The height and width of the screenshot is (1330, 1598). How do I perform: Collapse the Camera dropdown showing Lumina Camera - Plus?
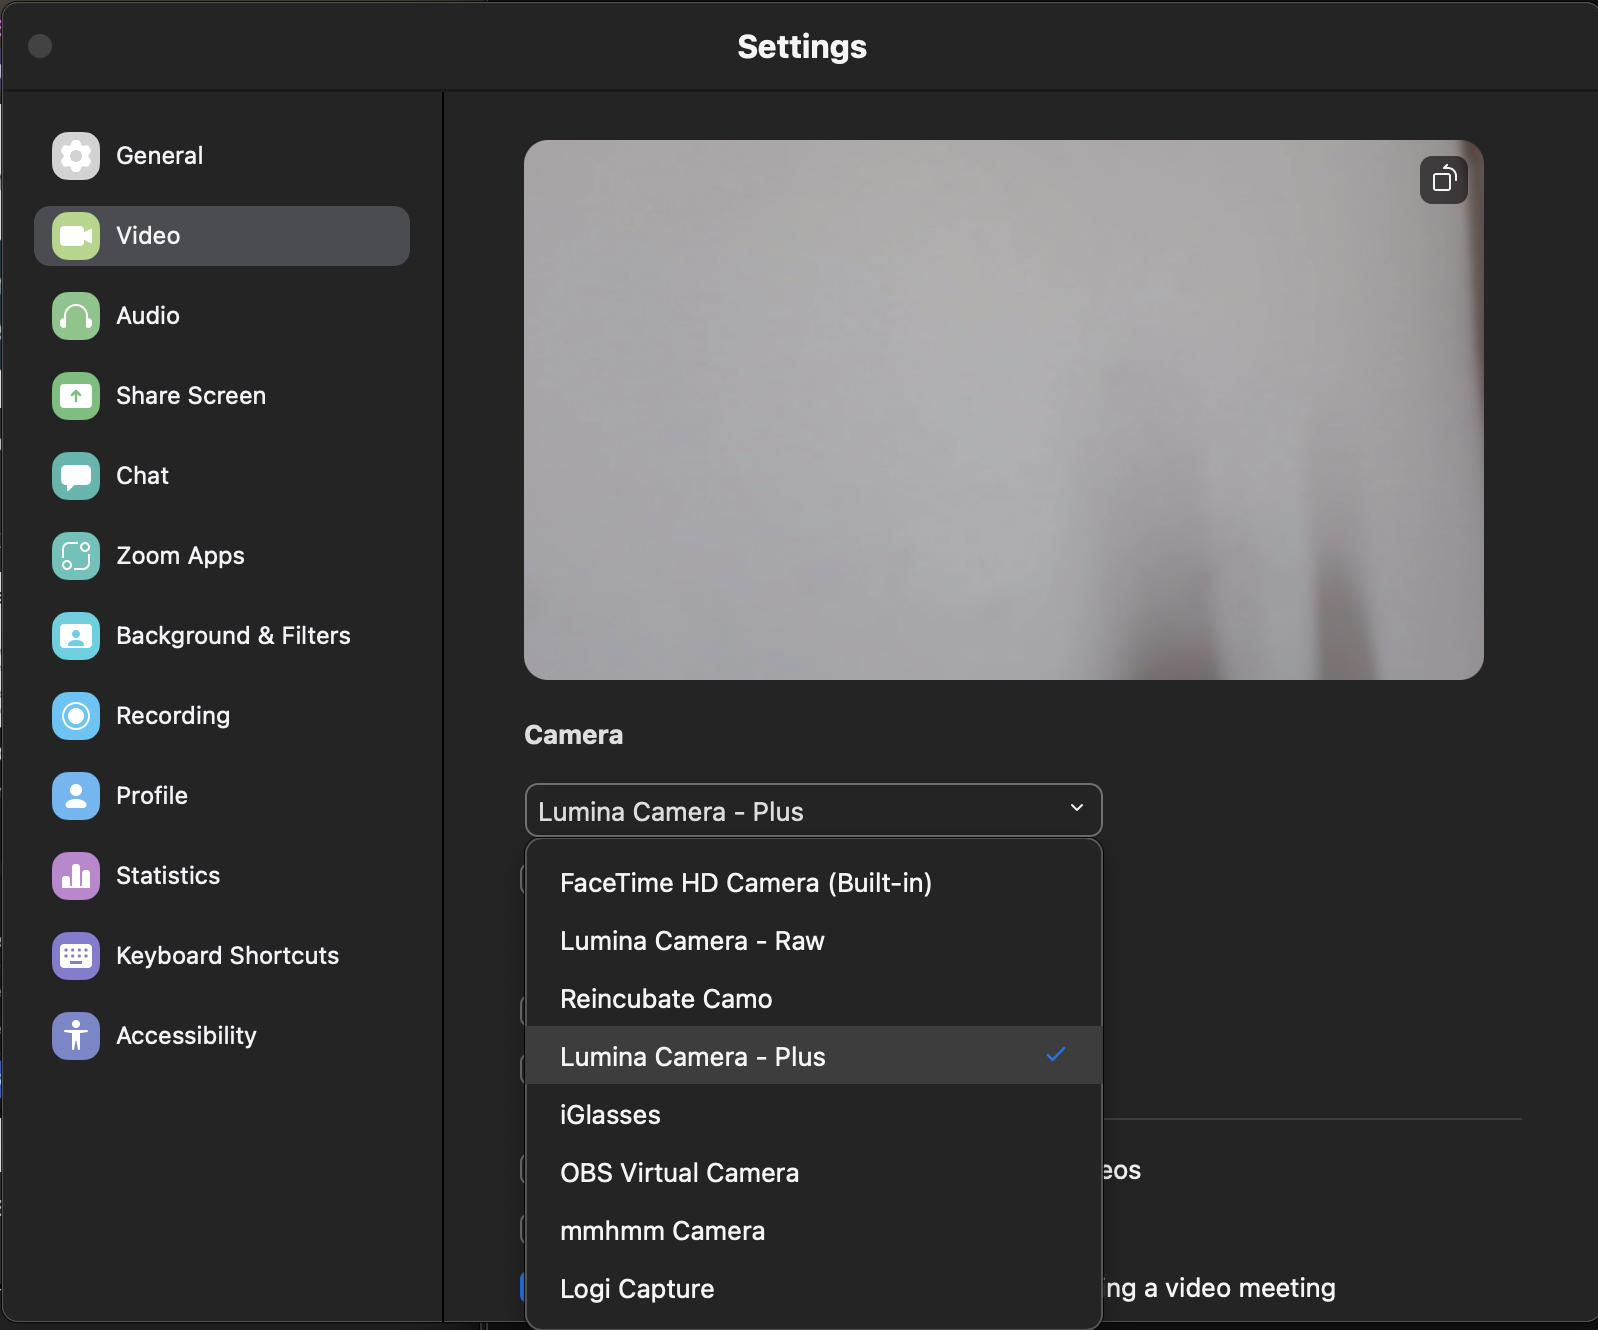click(813, 810)
